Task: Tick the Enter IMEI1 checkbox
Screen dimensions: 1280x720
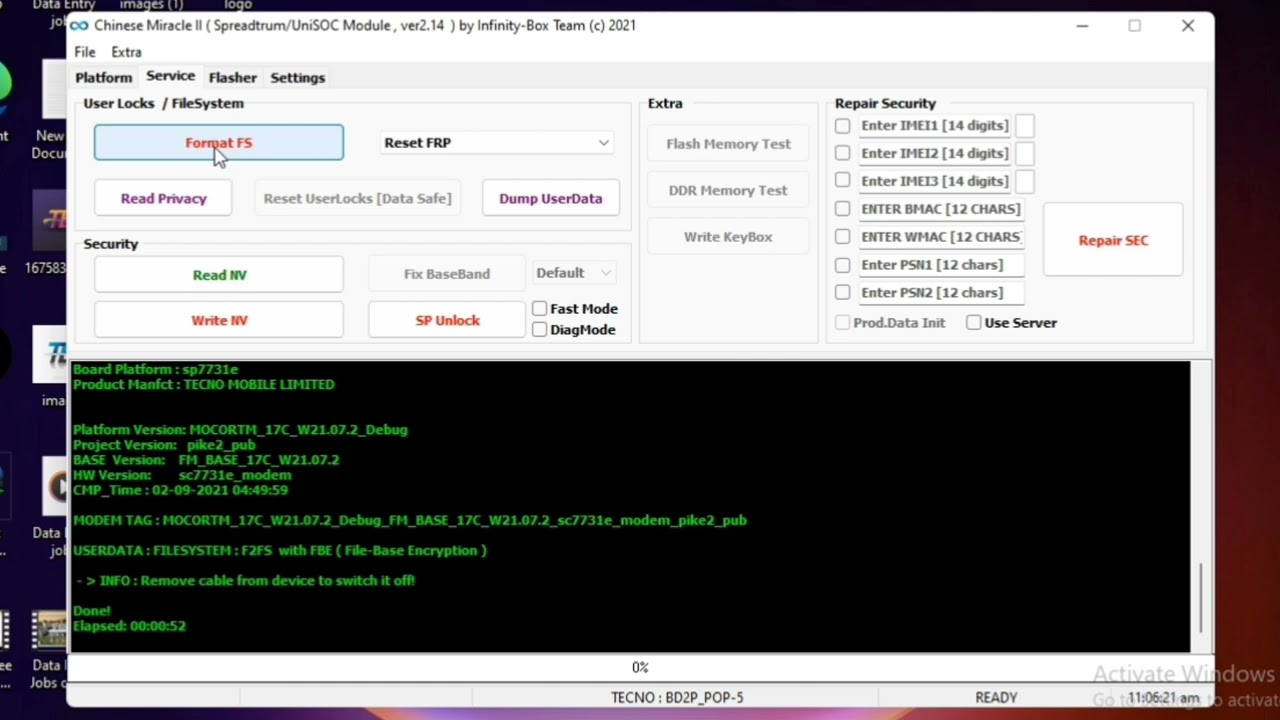Action: point(843,125)
